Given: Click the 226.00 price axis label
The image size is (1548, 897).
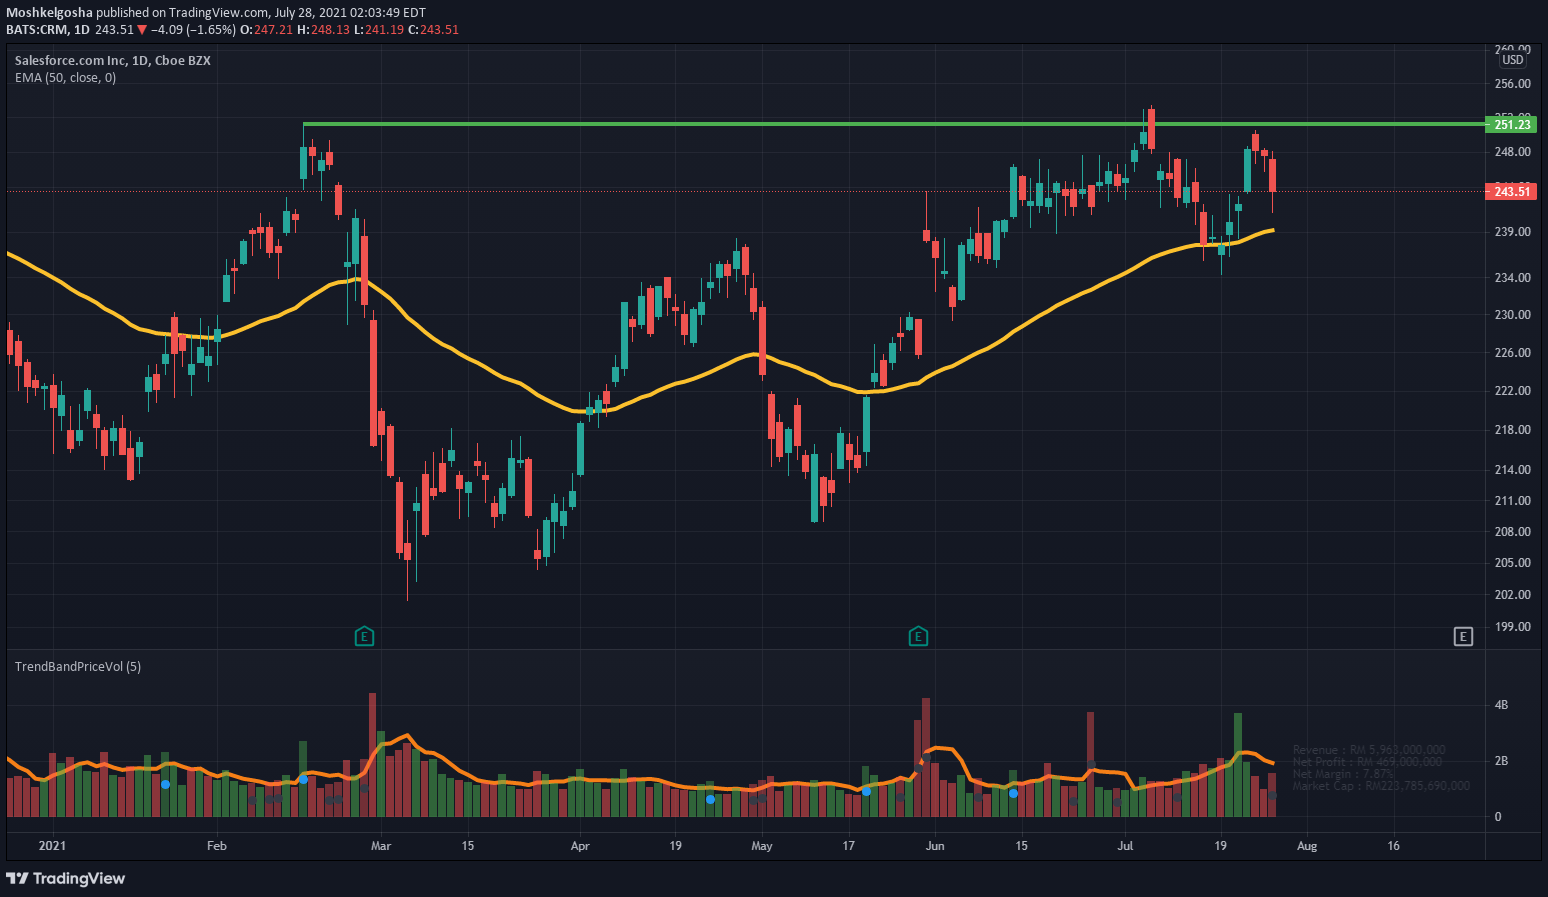Looking at the screenshot, I should tap(1512, 352).
